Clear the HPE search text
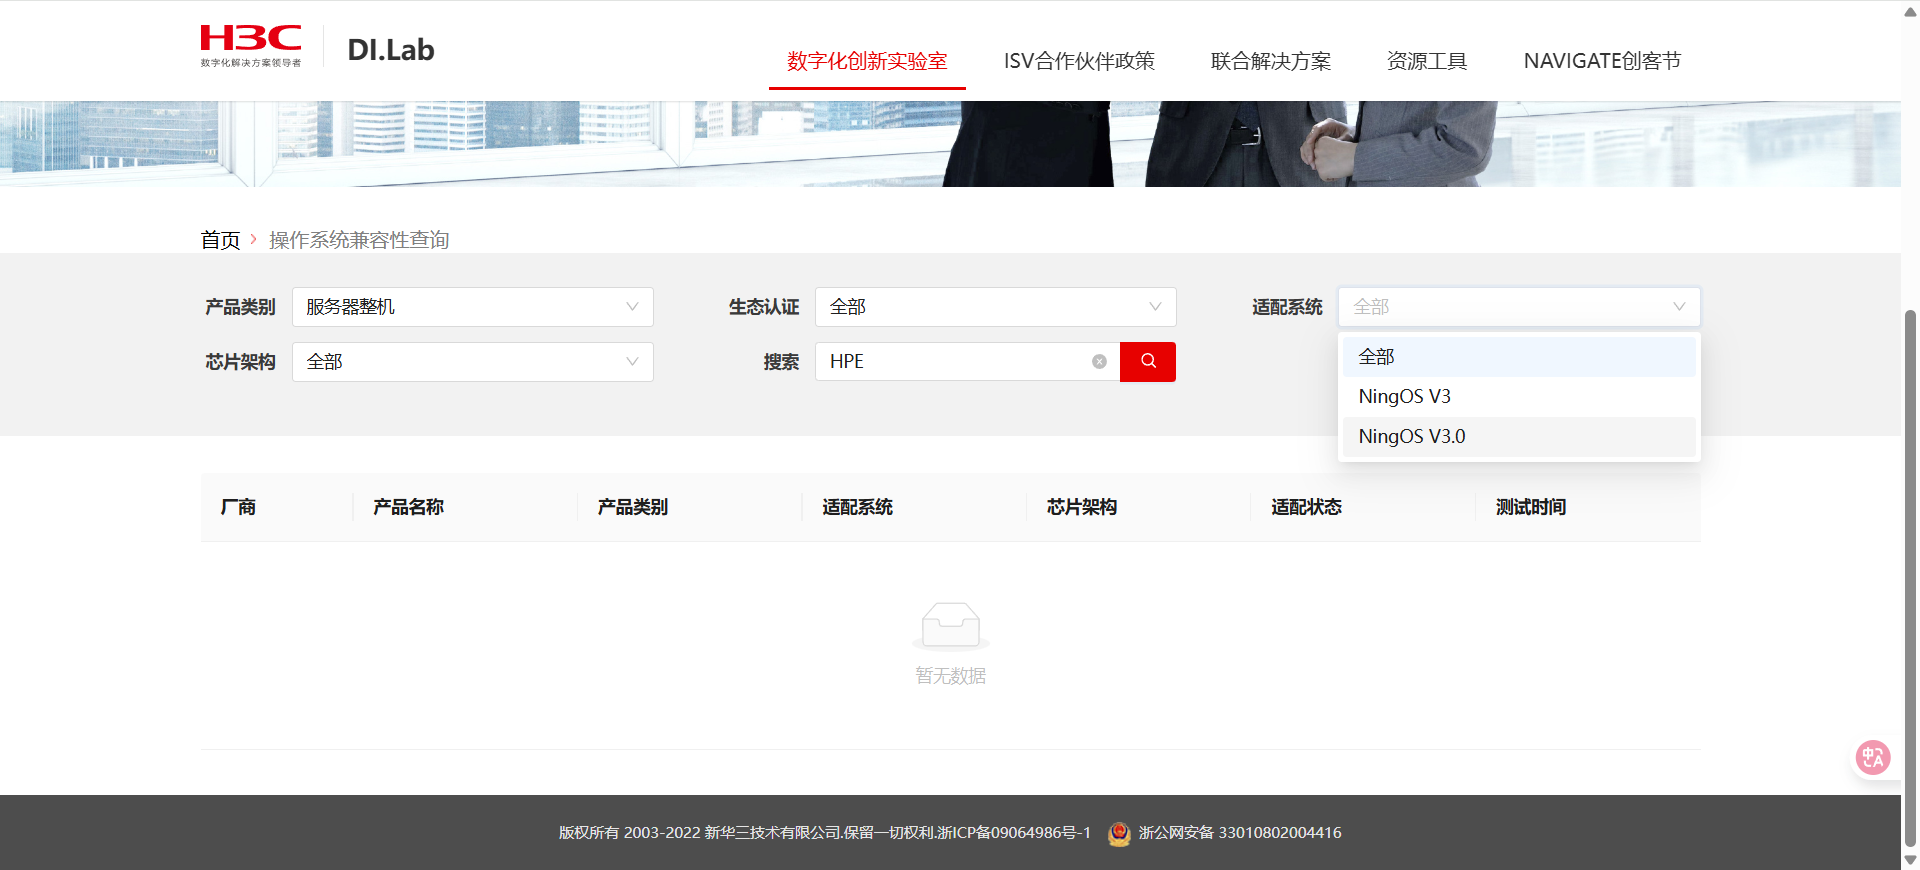The height and width of the screenshot is (870, 1920). click(1099, 362)
